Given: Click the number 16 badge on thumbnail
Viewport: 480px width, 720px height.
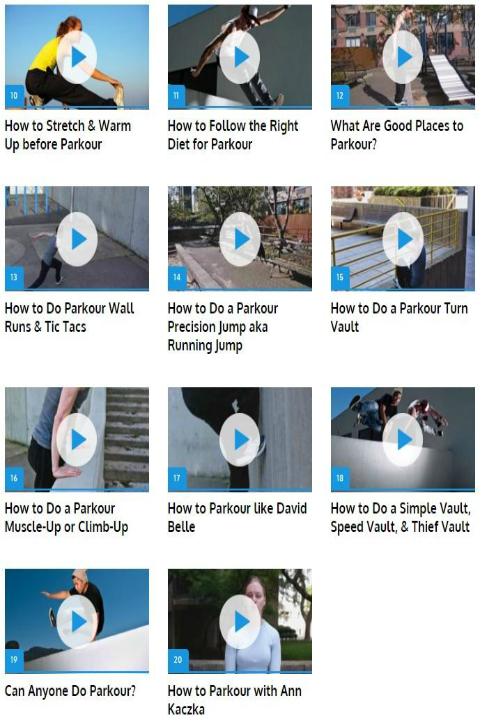Looking at the screenshot, I should click(14, 478).
